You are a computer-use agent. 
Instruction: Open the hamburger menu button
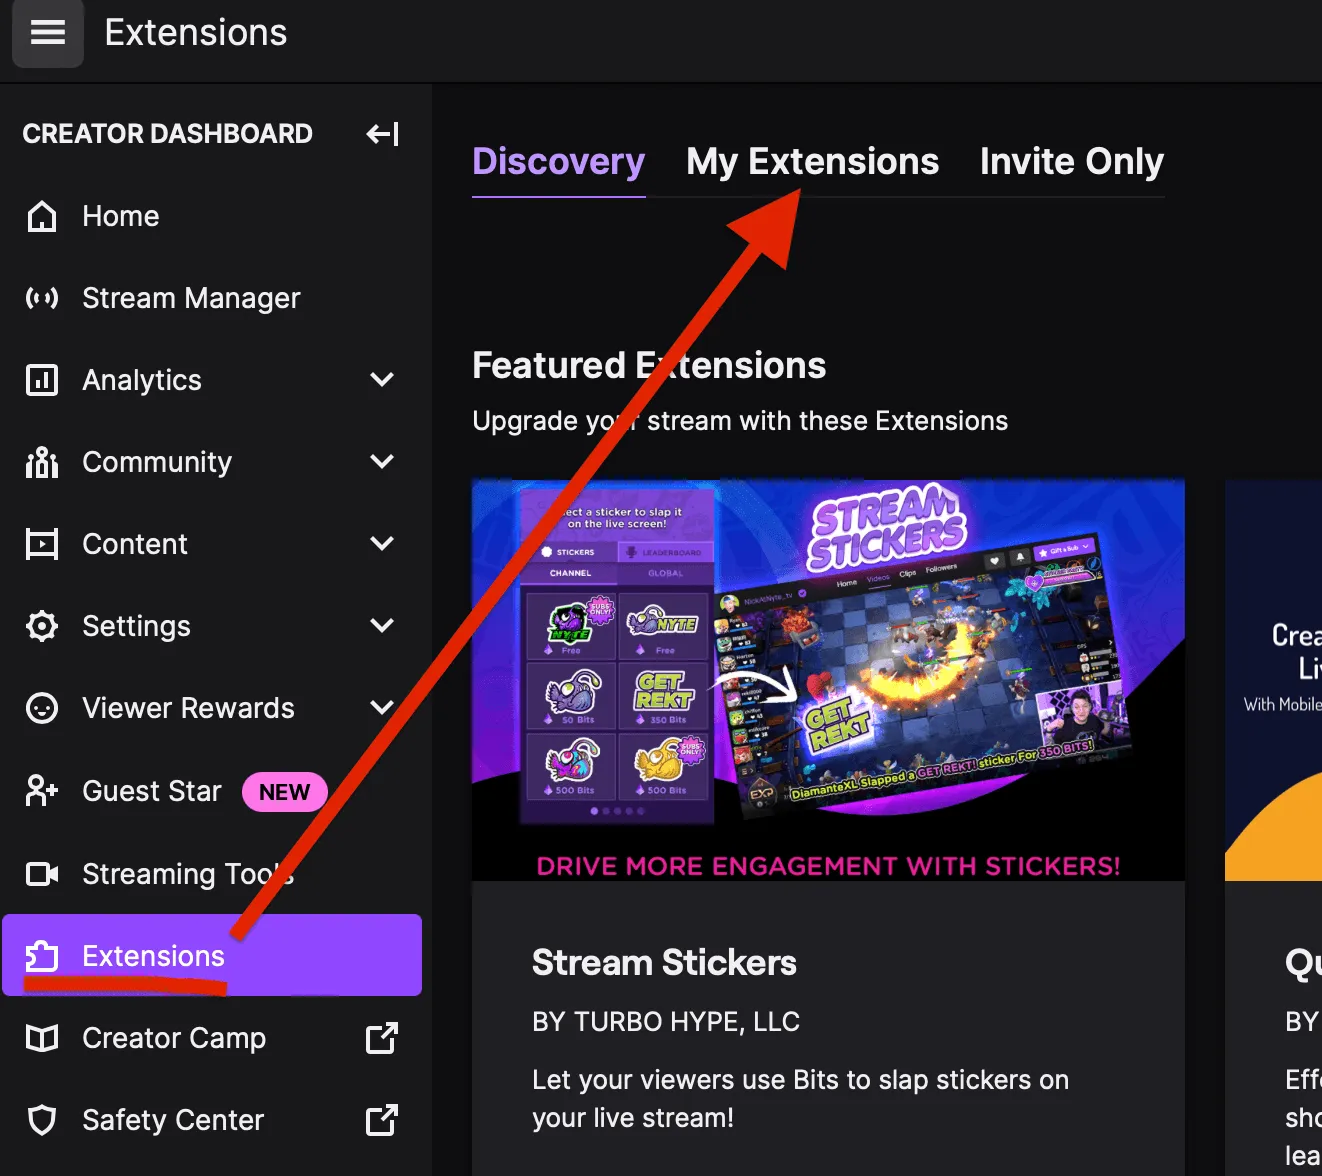48,32
